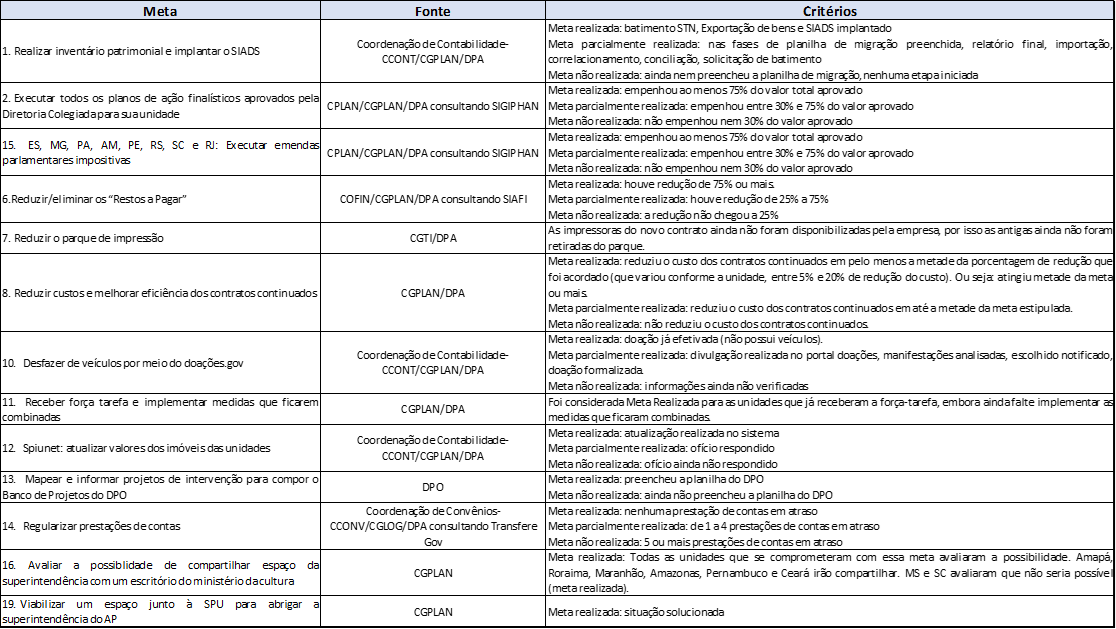
Task: Select 'CPLAN/CGPLAN/DPA consultando SIGIPHAN' cell in the row for meta 15
Action: click(x=433, y=152)
